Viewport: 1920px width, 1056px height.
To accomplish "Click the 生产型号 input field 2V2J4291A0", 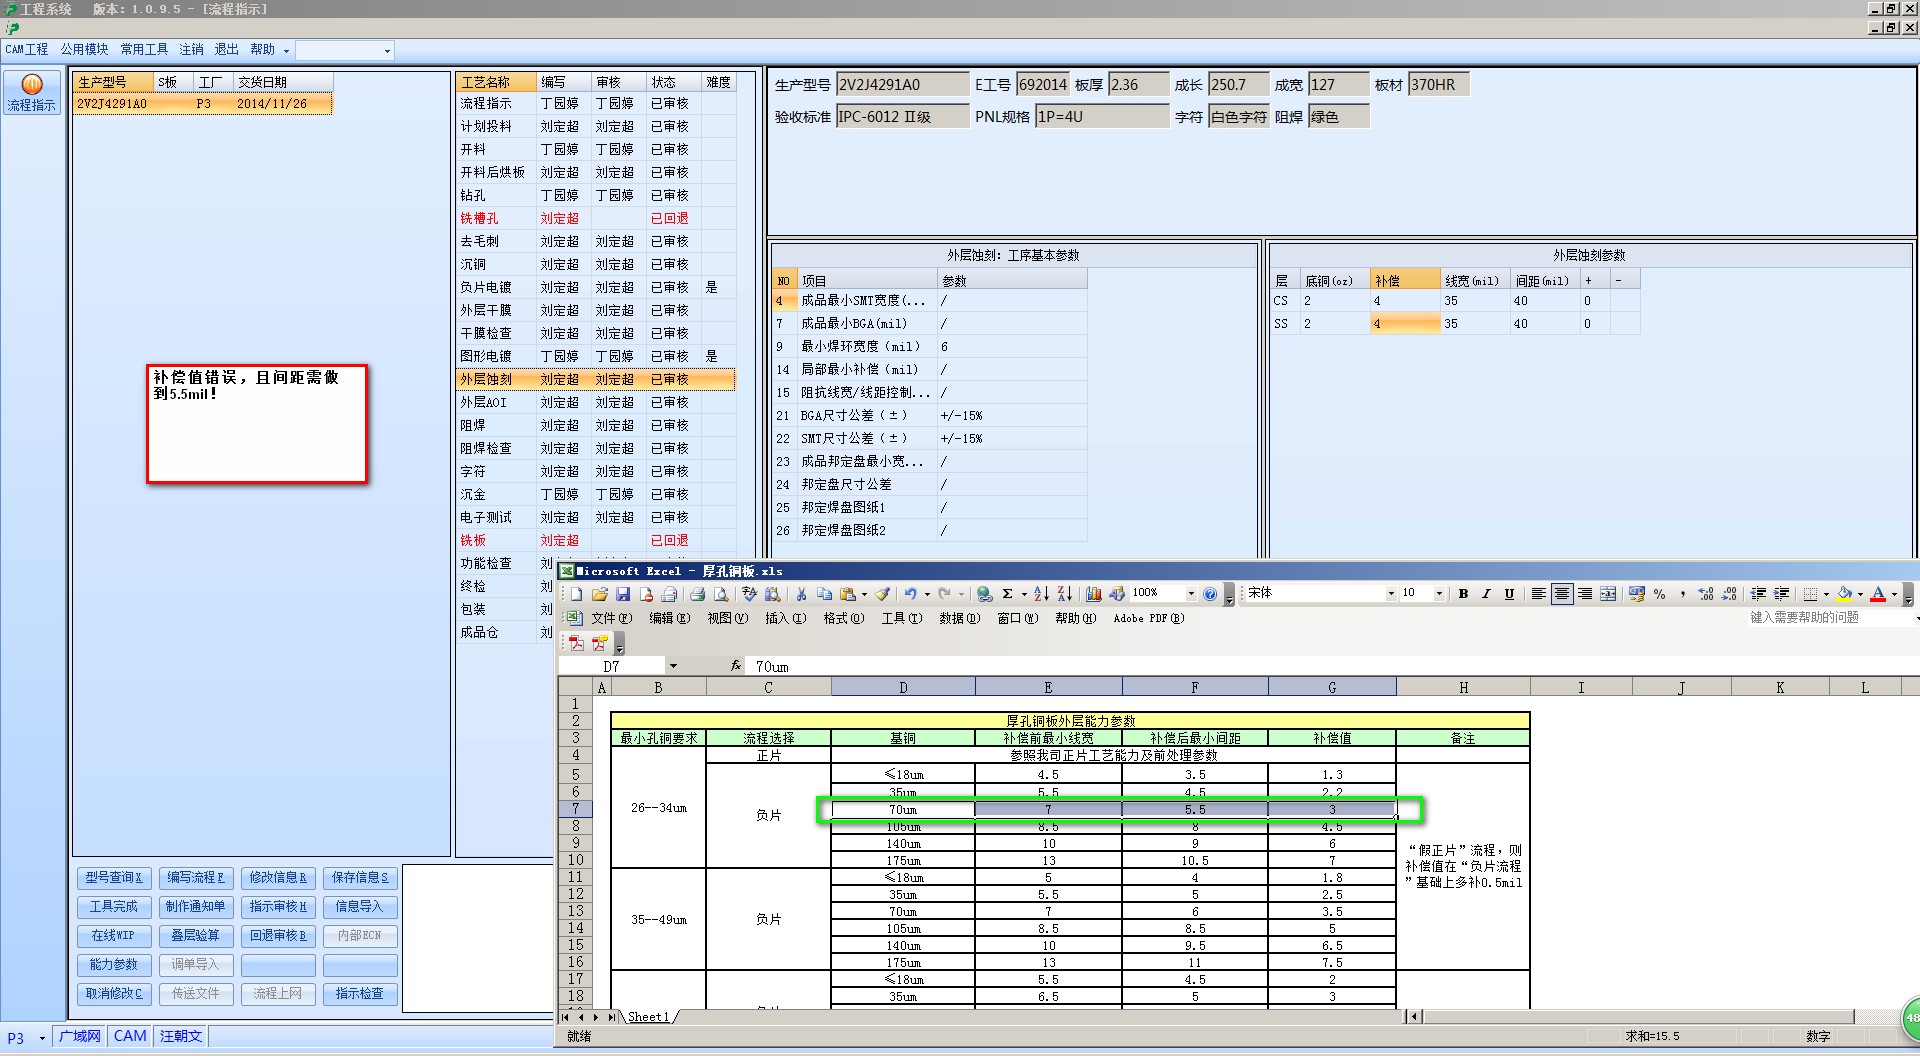I will [x=903, y=85].
